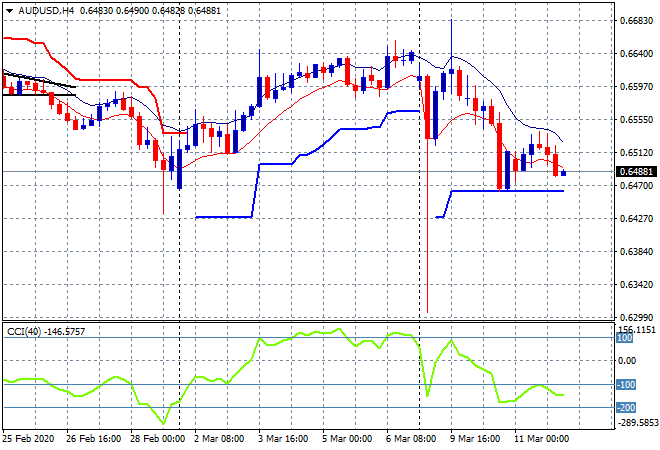Click the last blue candlestick at the current price

[564, 173]
